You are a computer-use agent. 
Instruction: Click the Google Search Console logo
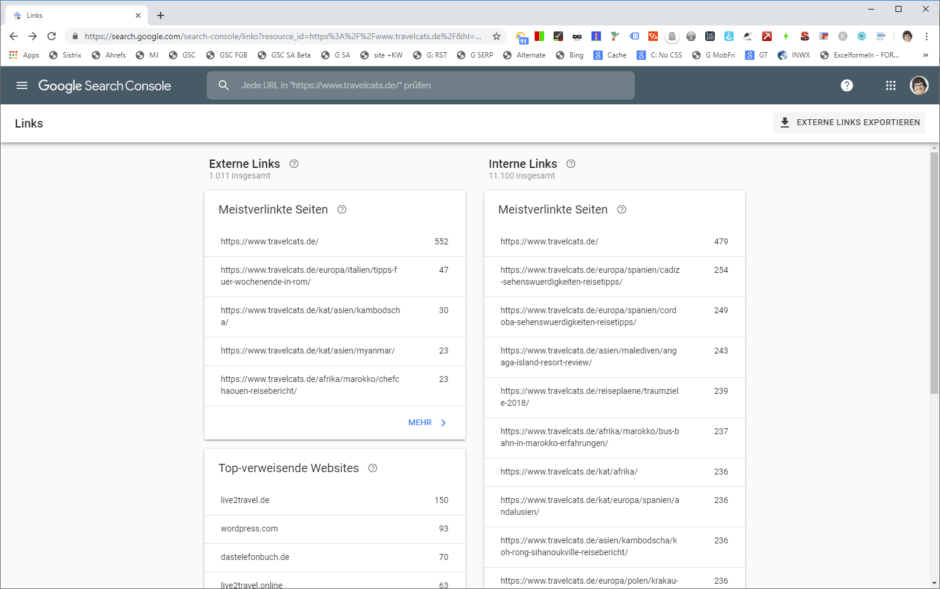(104, 86)
